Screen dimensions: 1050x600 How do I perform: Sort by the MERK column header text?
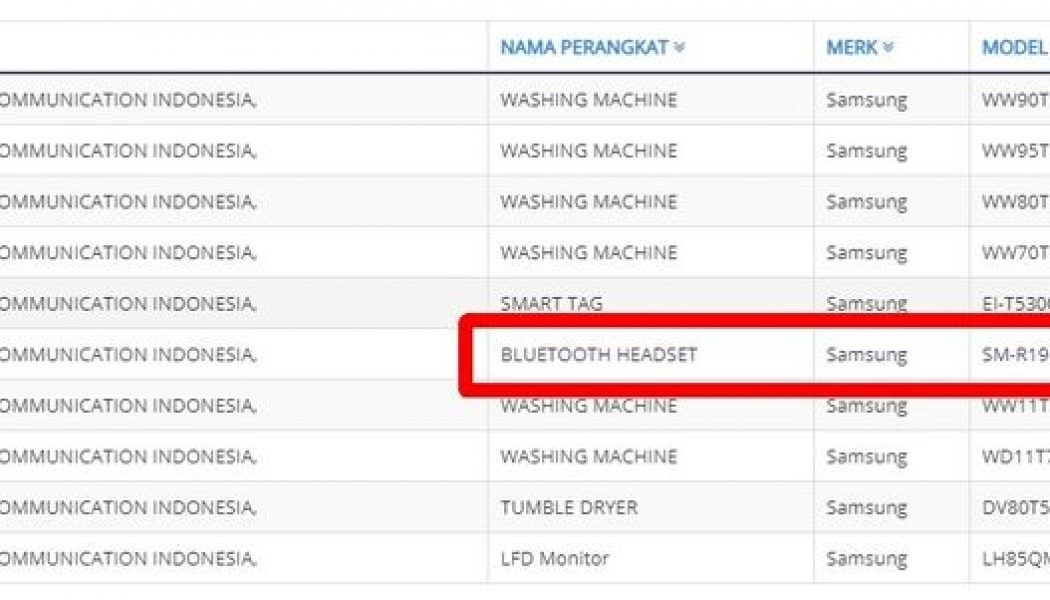(x=852, y=48)
